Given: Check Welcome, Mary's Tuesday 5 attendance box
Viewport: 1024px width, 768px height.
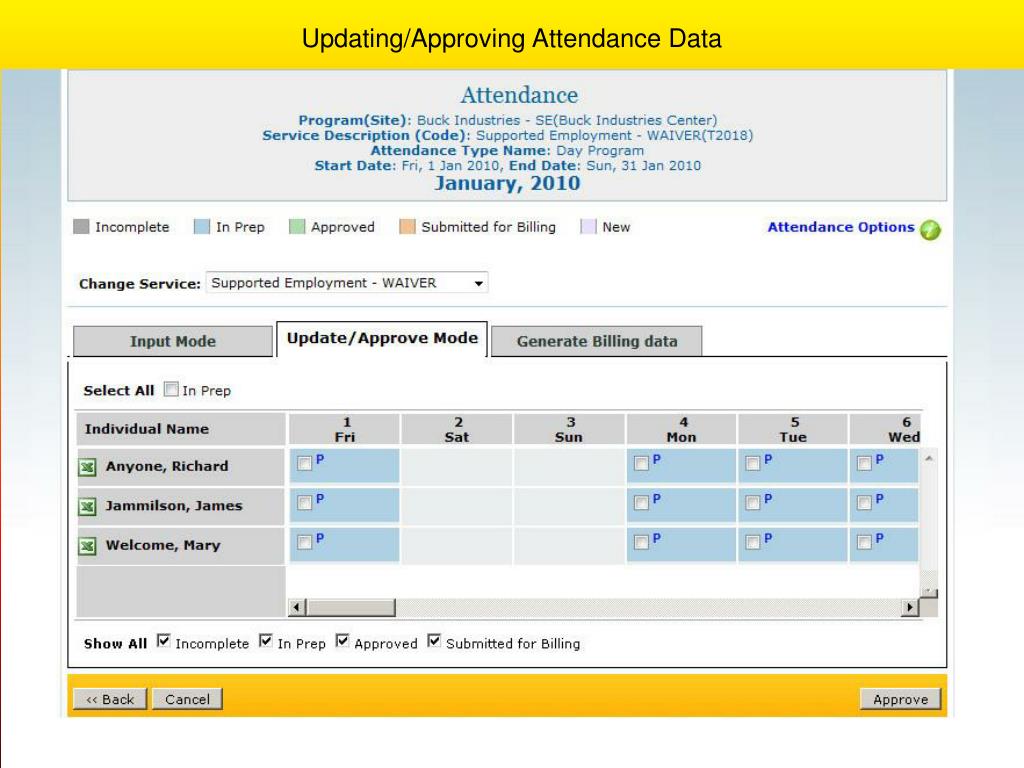Looking at the screenshot, I should coord(753,541).
